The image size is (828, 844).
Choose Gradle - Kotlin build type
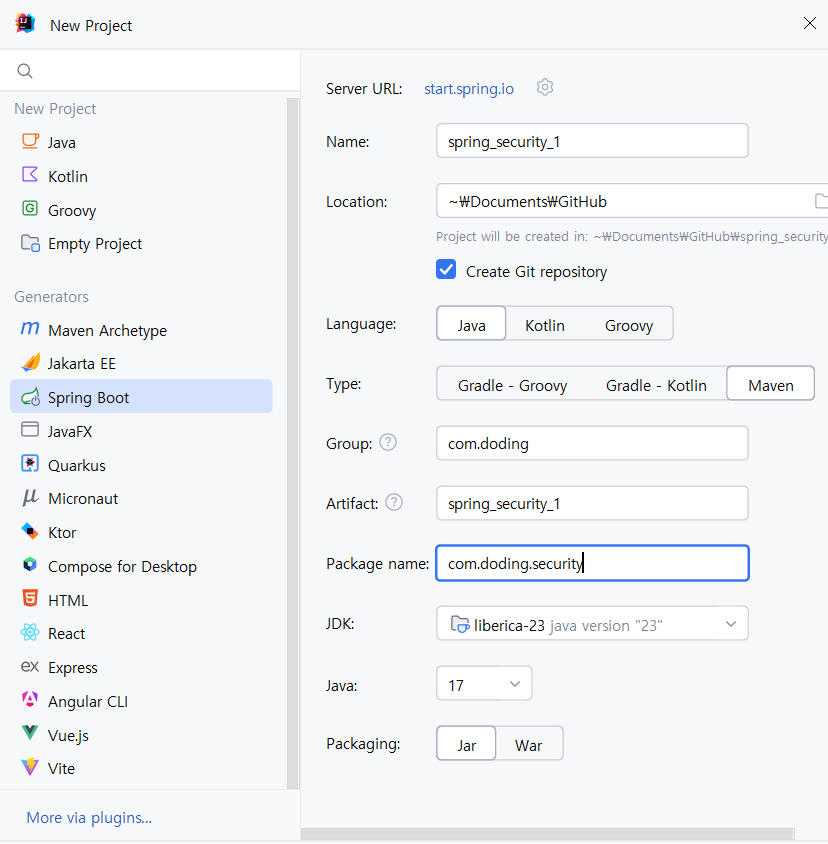pyautogui.click(x=656, y=385)
